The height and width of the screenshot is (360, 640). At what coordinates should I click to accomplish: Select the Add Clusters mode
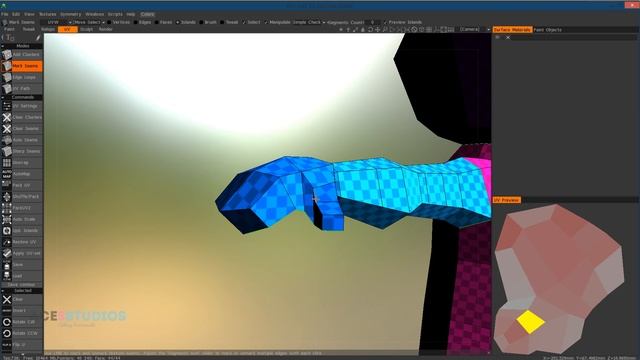click(x=22, y=54)
